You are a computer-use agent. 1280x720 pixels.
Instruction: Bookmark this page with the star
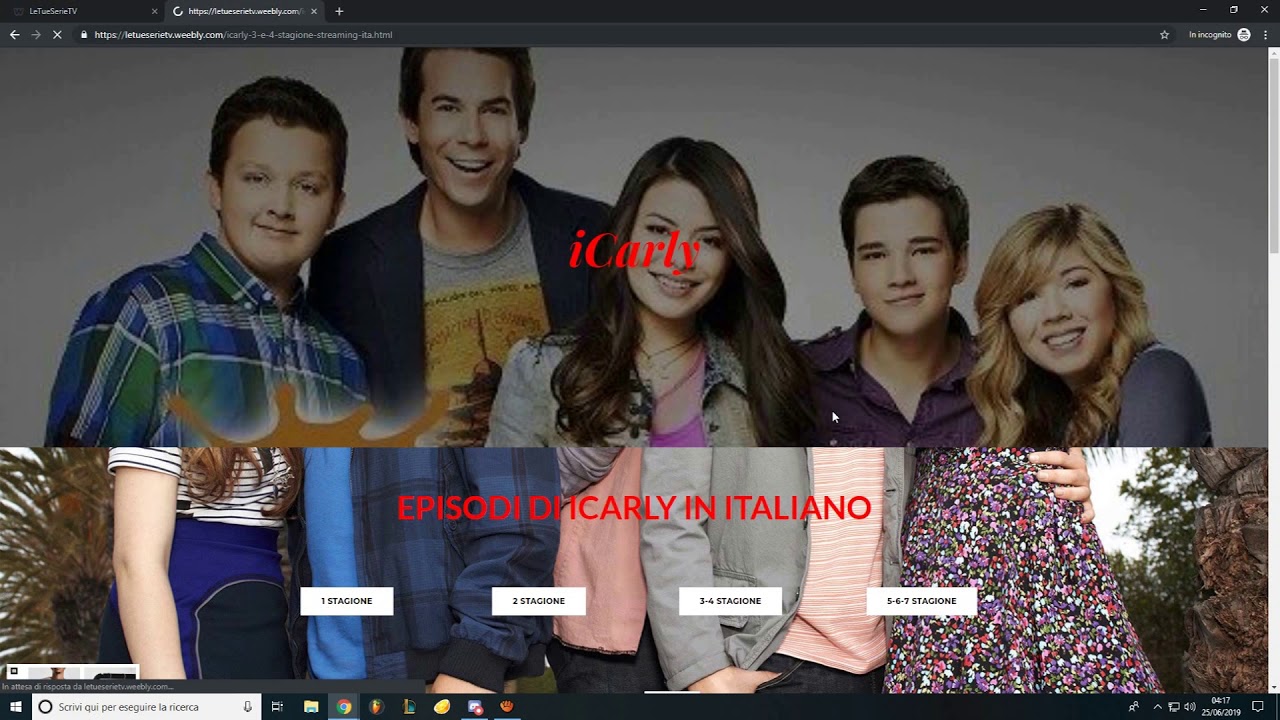pos(1164,35)
